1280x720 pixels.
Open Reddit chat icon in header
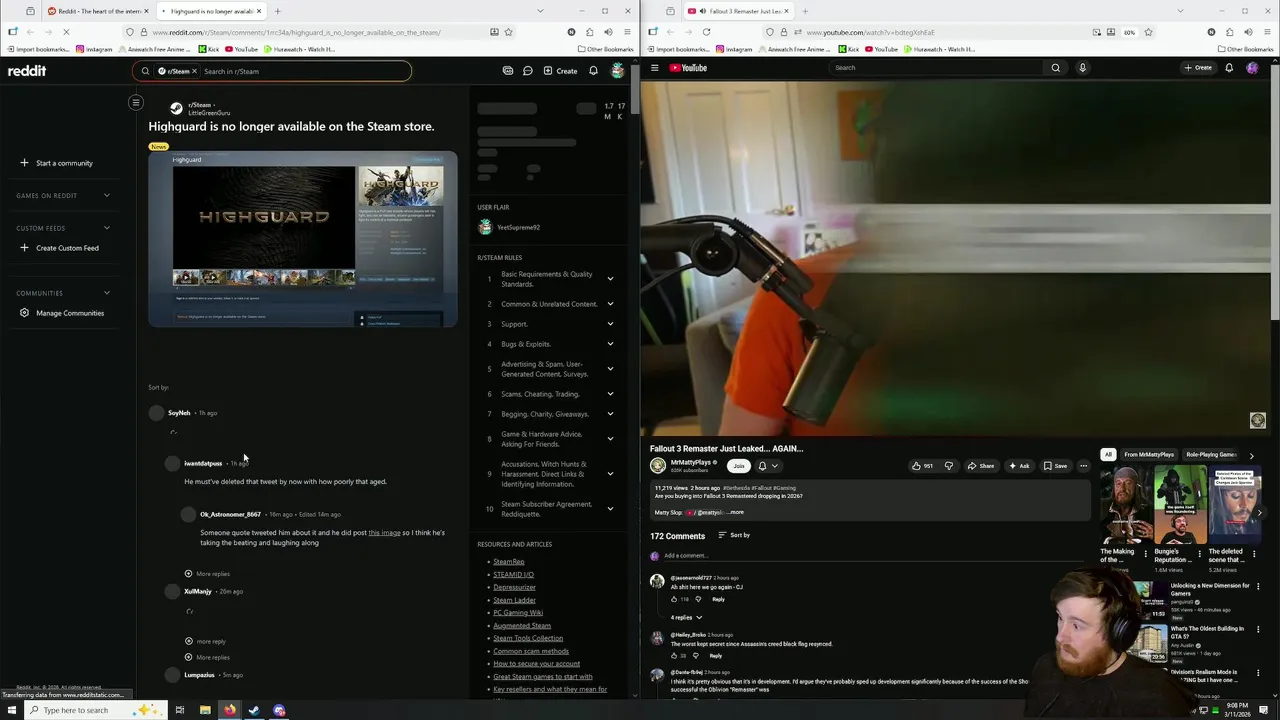pos(527,71)
